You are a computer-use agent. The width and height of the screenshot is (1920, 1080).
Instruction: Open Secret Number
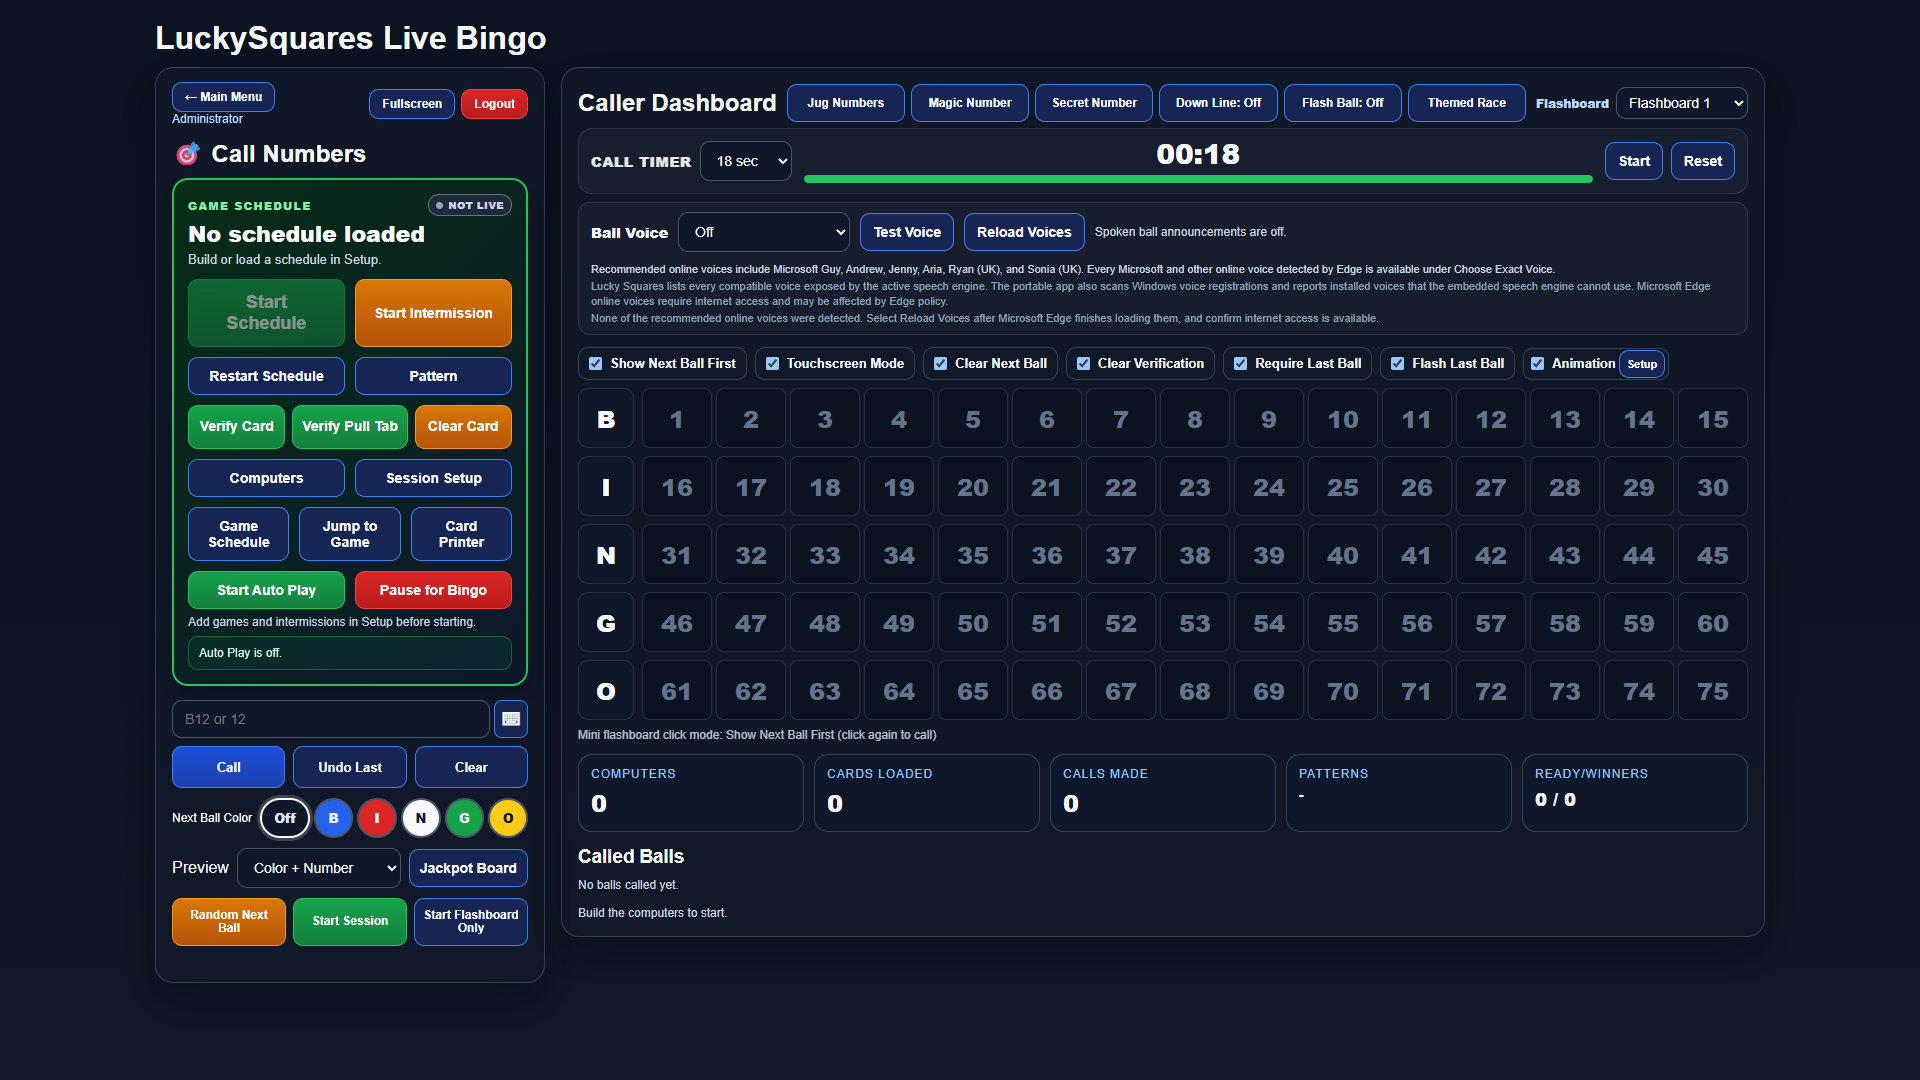coord(1094,103)
